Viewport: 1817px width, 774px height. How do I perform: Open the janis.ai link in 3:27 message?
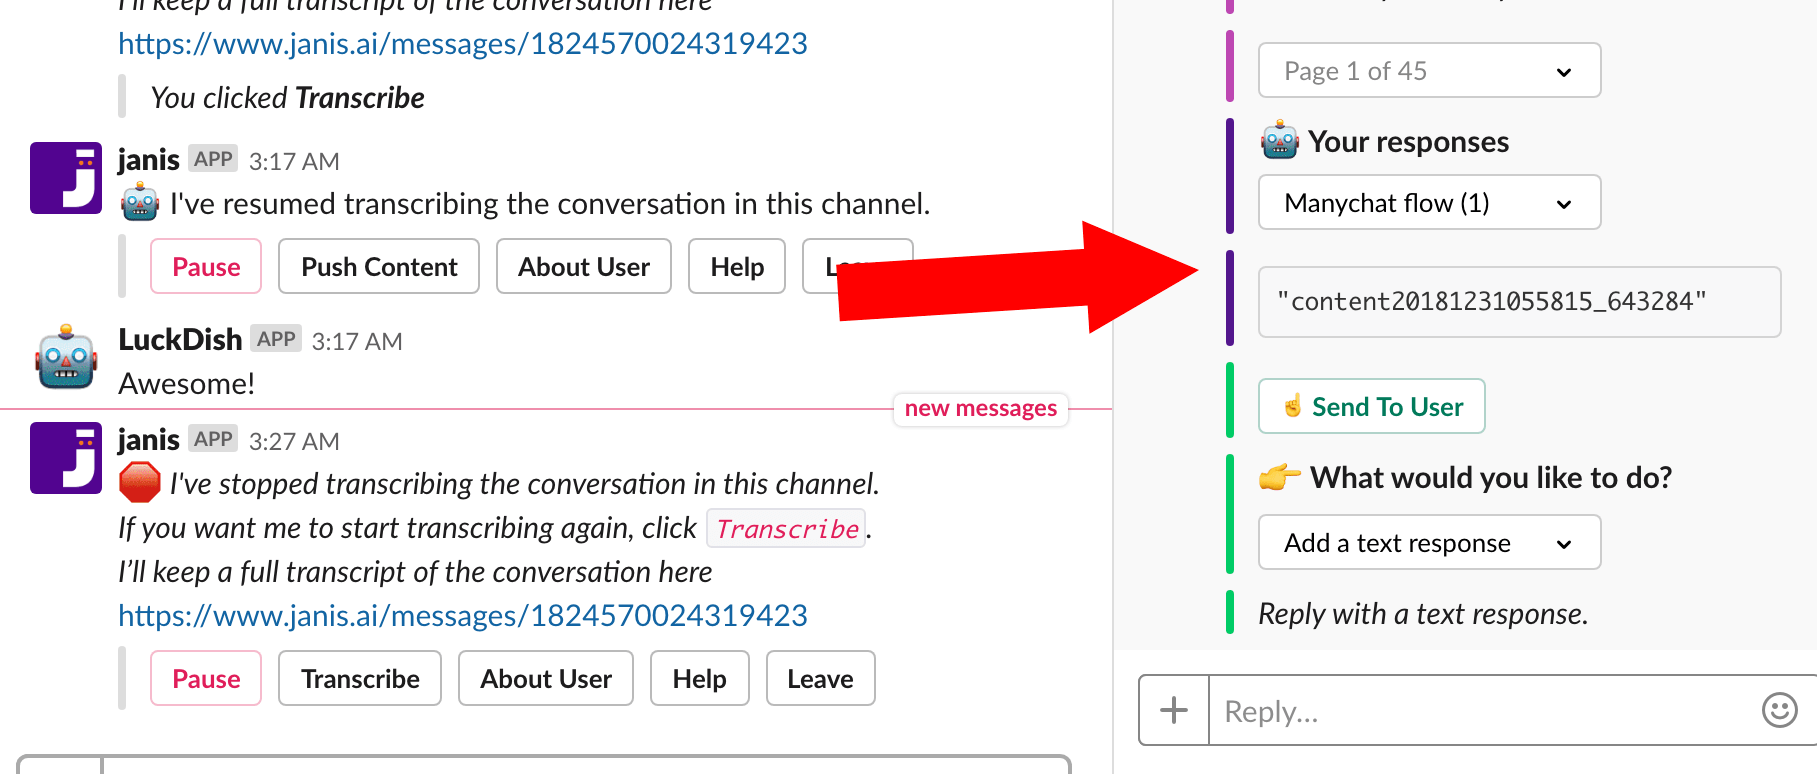click(x=463, y=615)
